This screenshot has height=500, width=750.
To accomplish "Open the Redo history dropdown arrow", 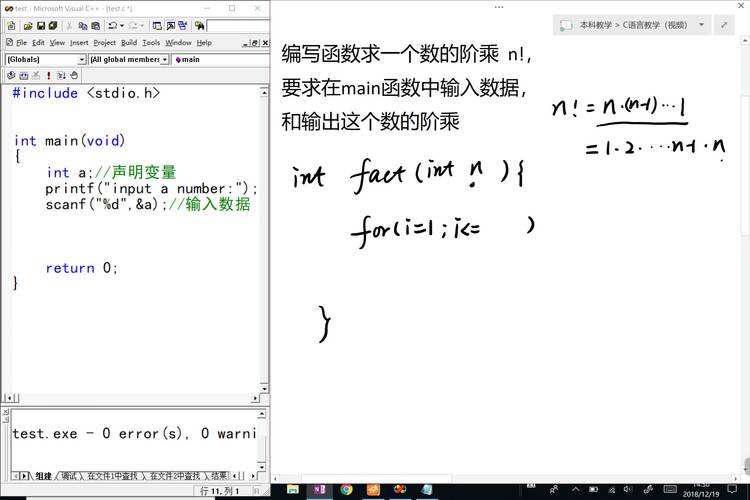I will click(142, 25).
